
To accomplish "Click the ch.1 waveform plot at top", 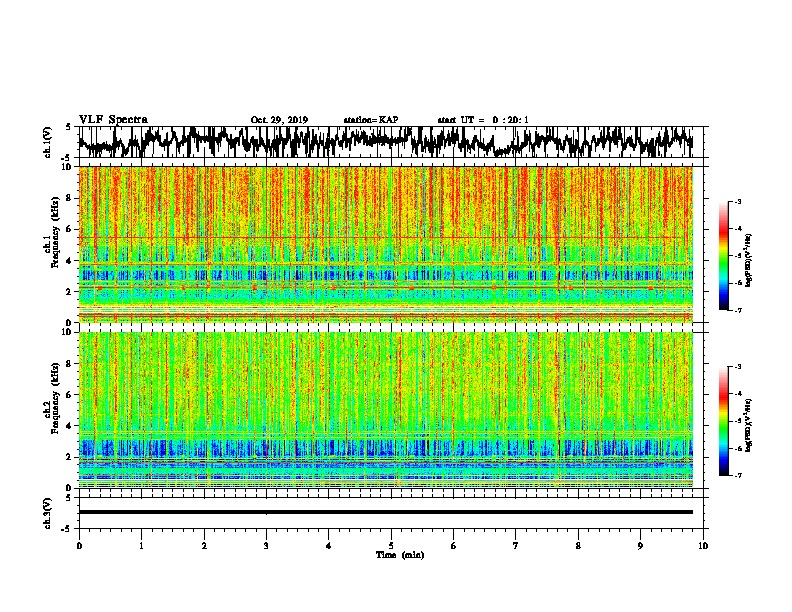I will [x=390, y=142].
